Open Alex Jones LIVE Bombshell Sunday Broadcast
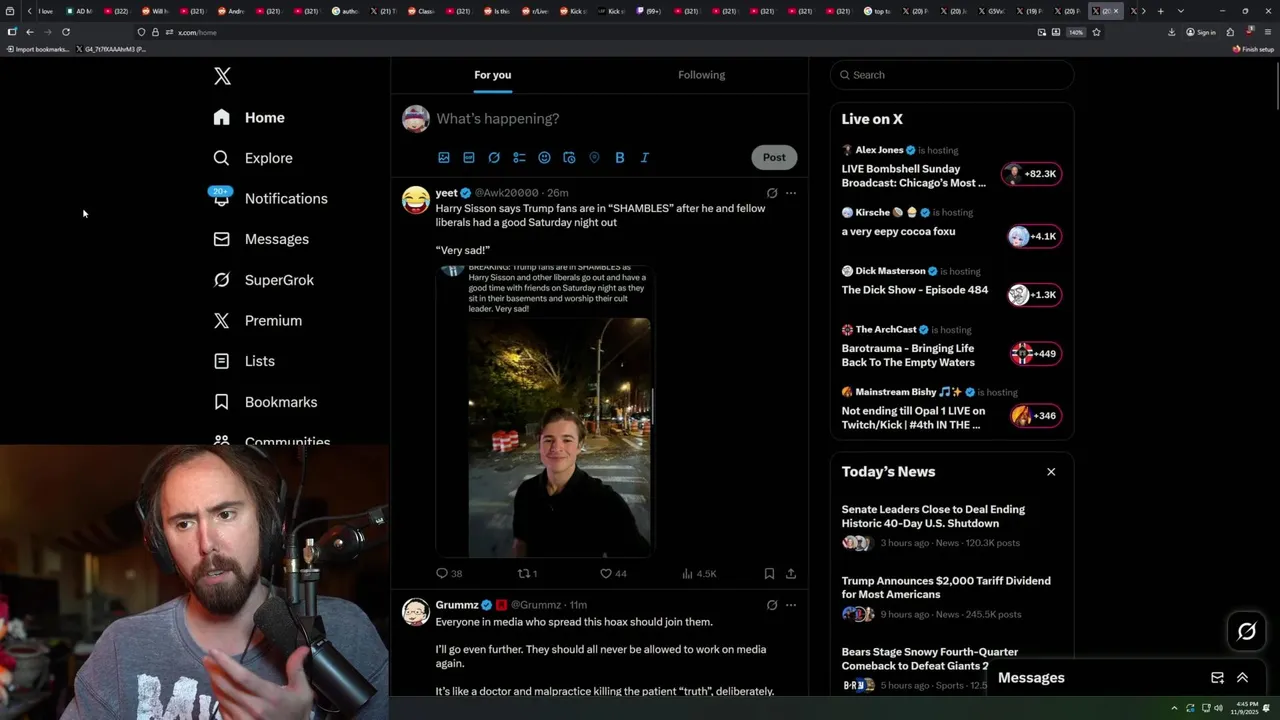Viewport: 1280px width, 720px height. tap(913, 176)
